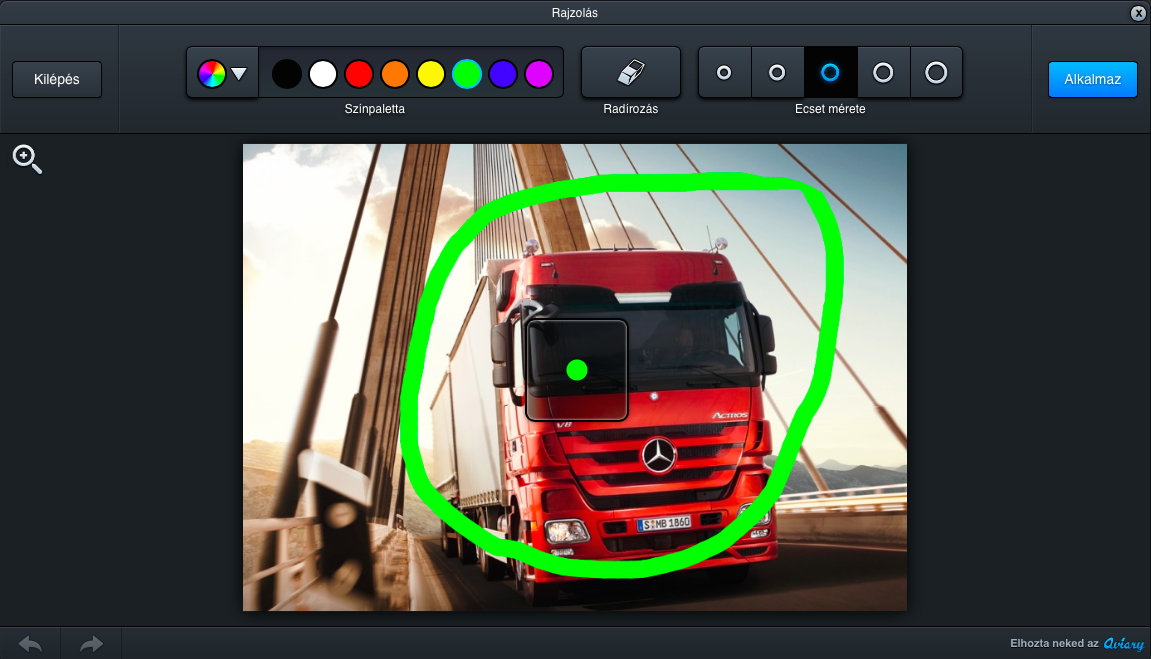Click the Kilépés button
This screenshot has height=659, width=1151.
[57, 79]
